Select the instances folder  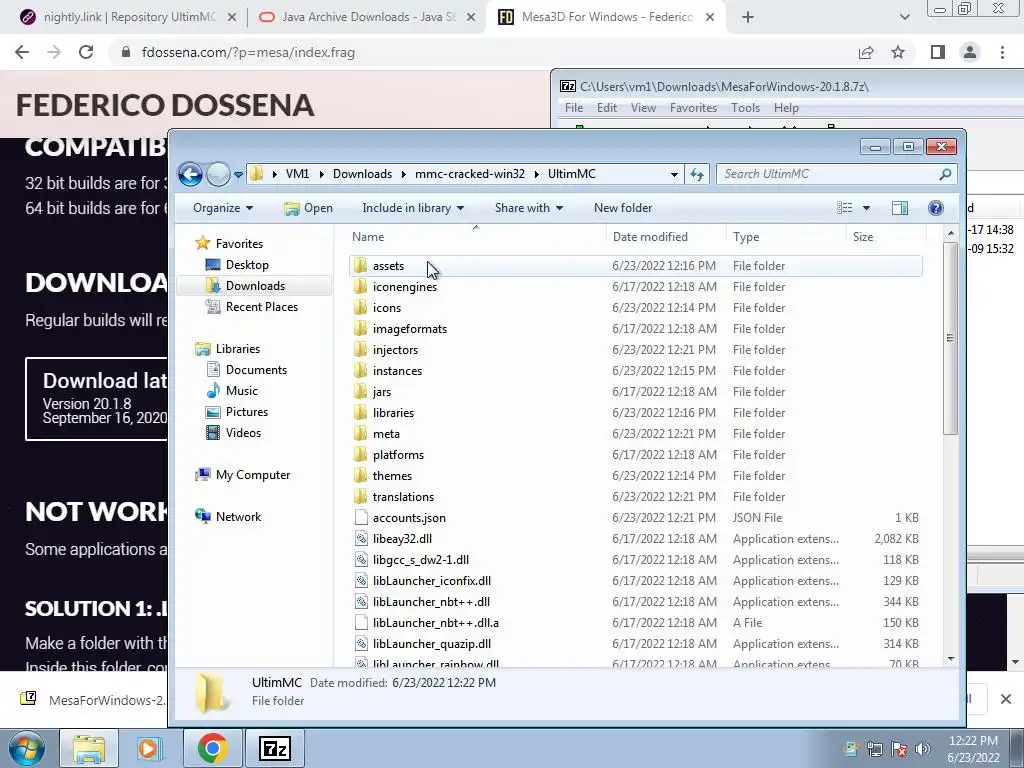(397, 370)
